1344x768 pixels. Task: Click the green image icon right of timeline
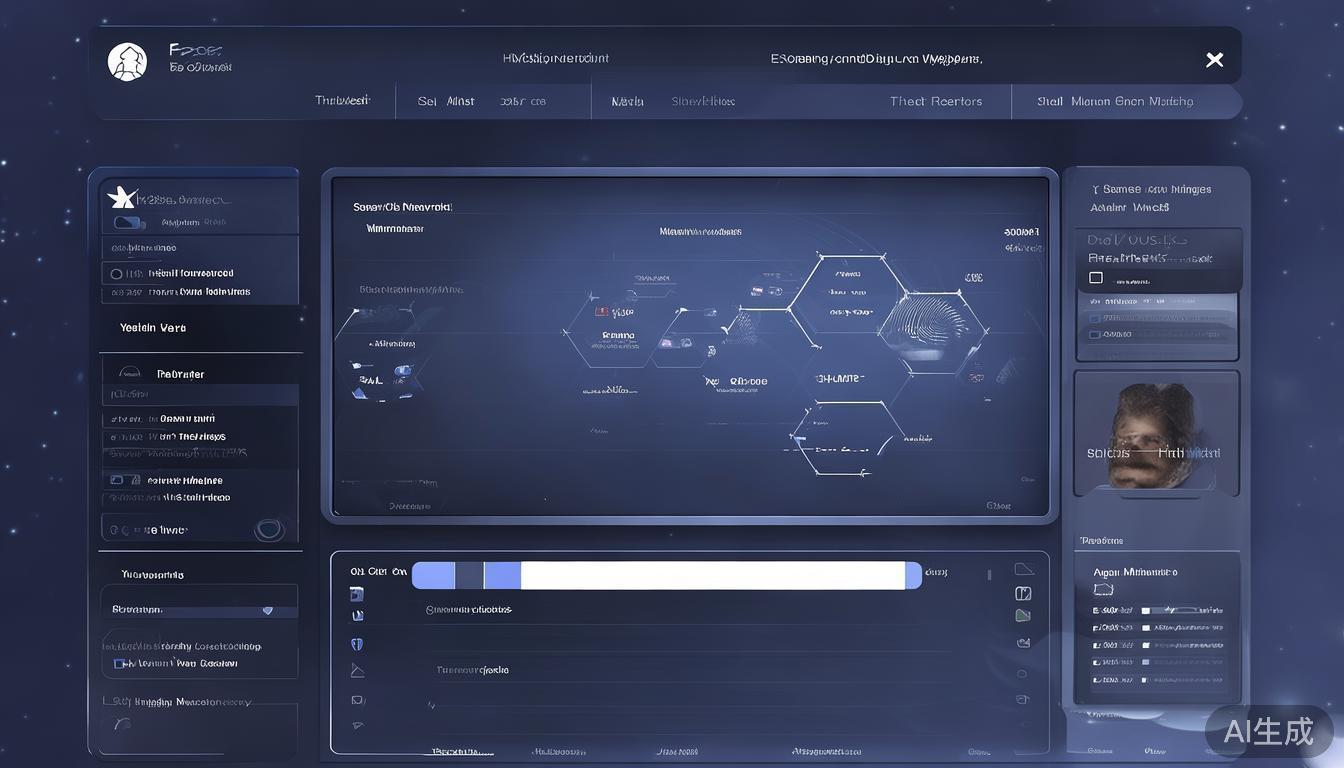1023,616
